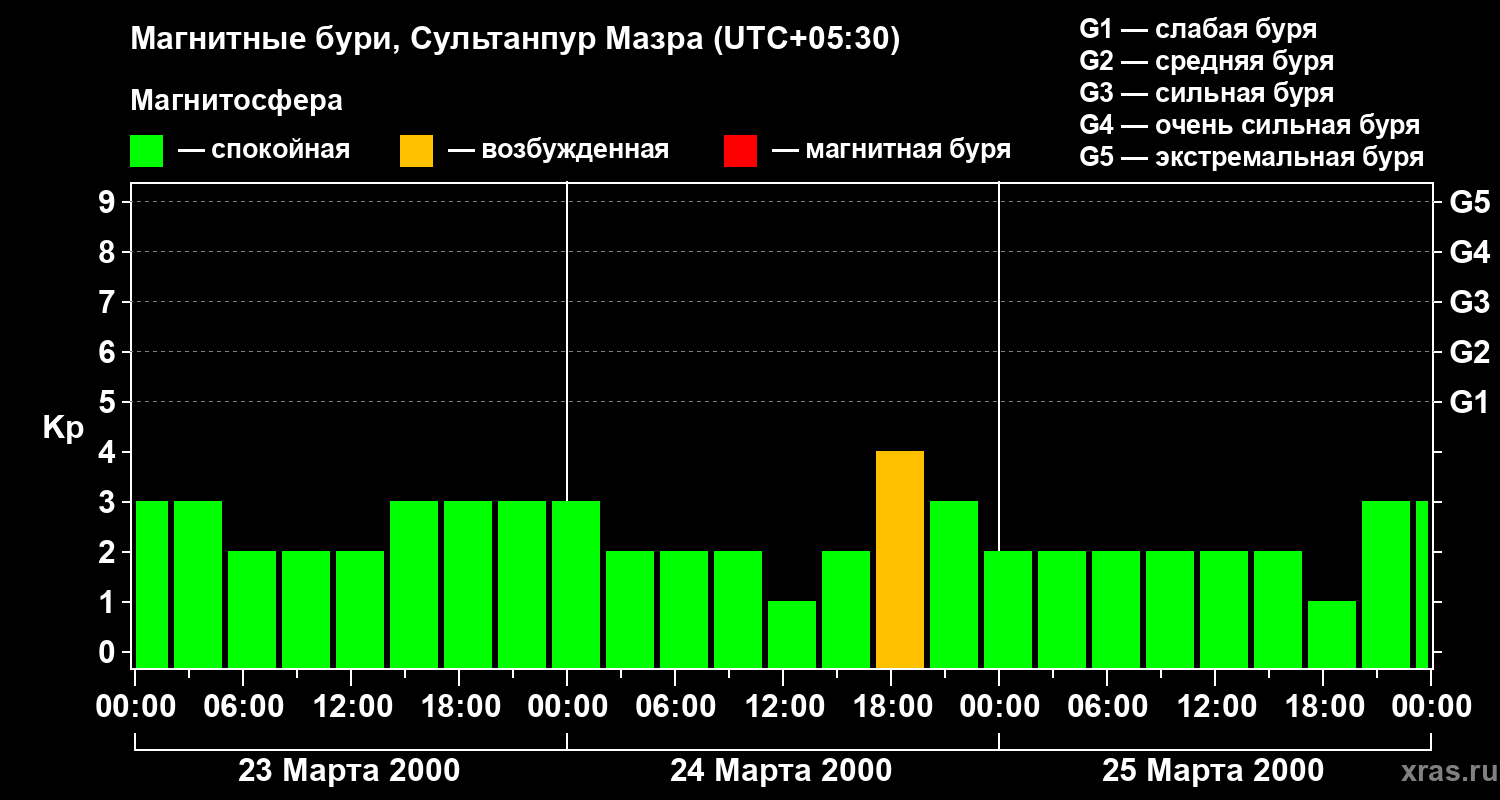
Task: Click the "G2 — средняя буря" line
Action: [x=1207, y=61]
